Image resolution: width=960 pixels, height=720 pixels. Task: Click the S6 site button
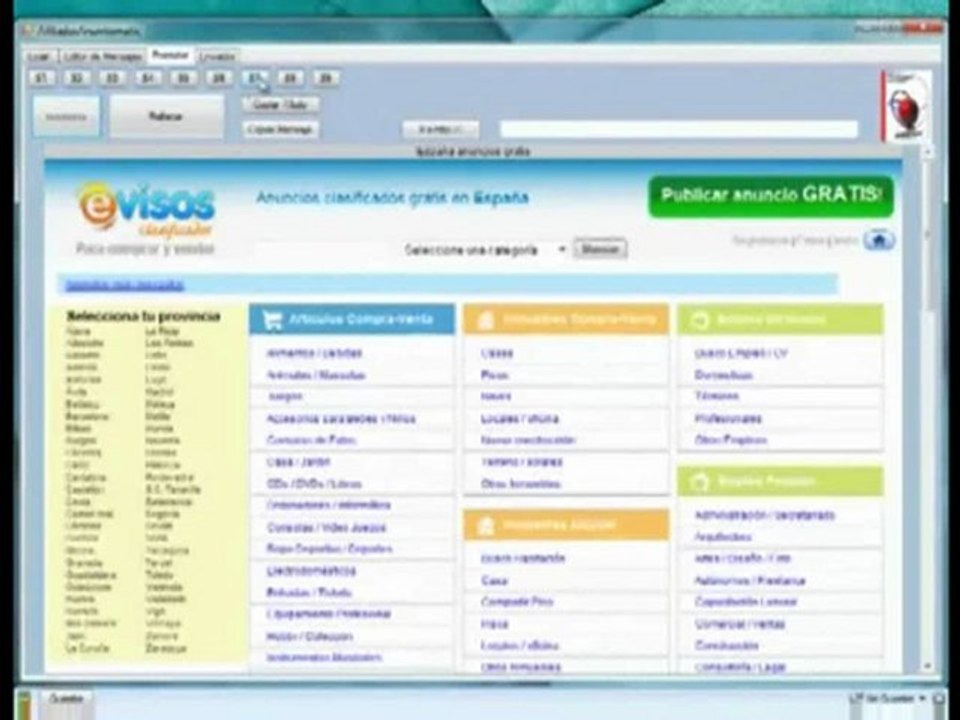pos(219,78)
